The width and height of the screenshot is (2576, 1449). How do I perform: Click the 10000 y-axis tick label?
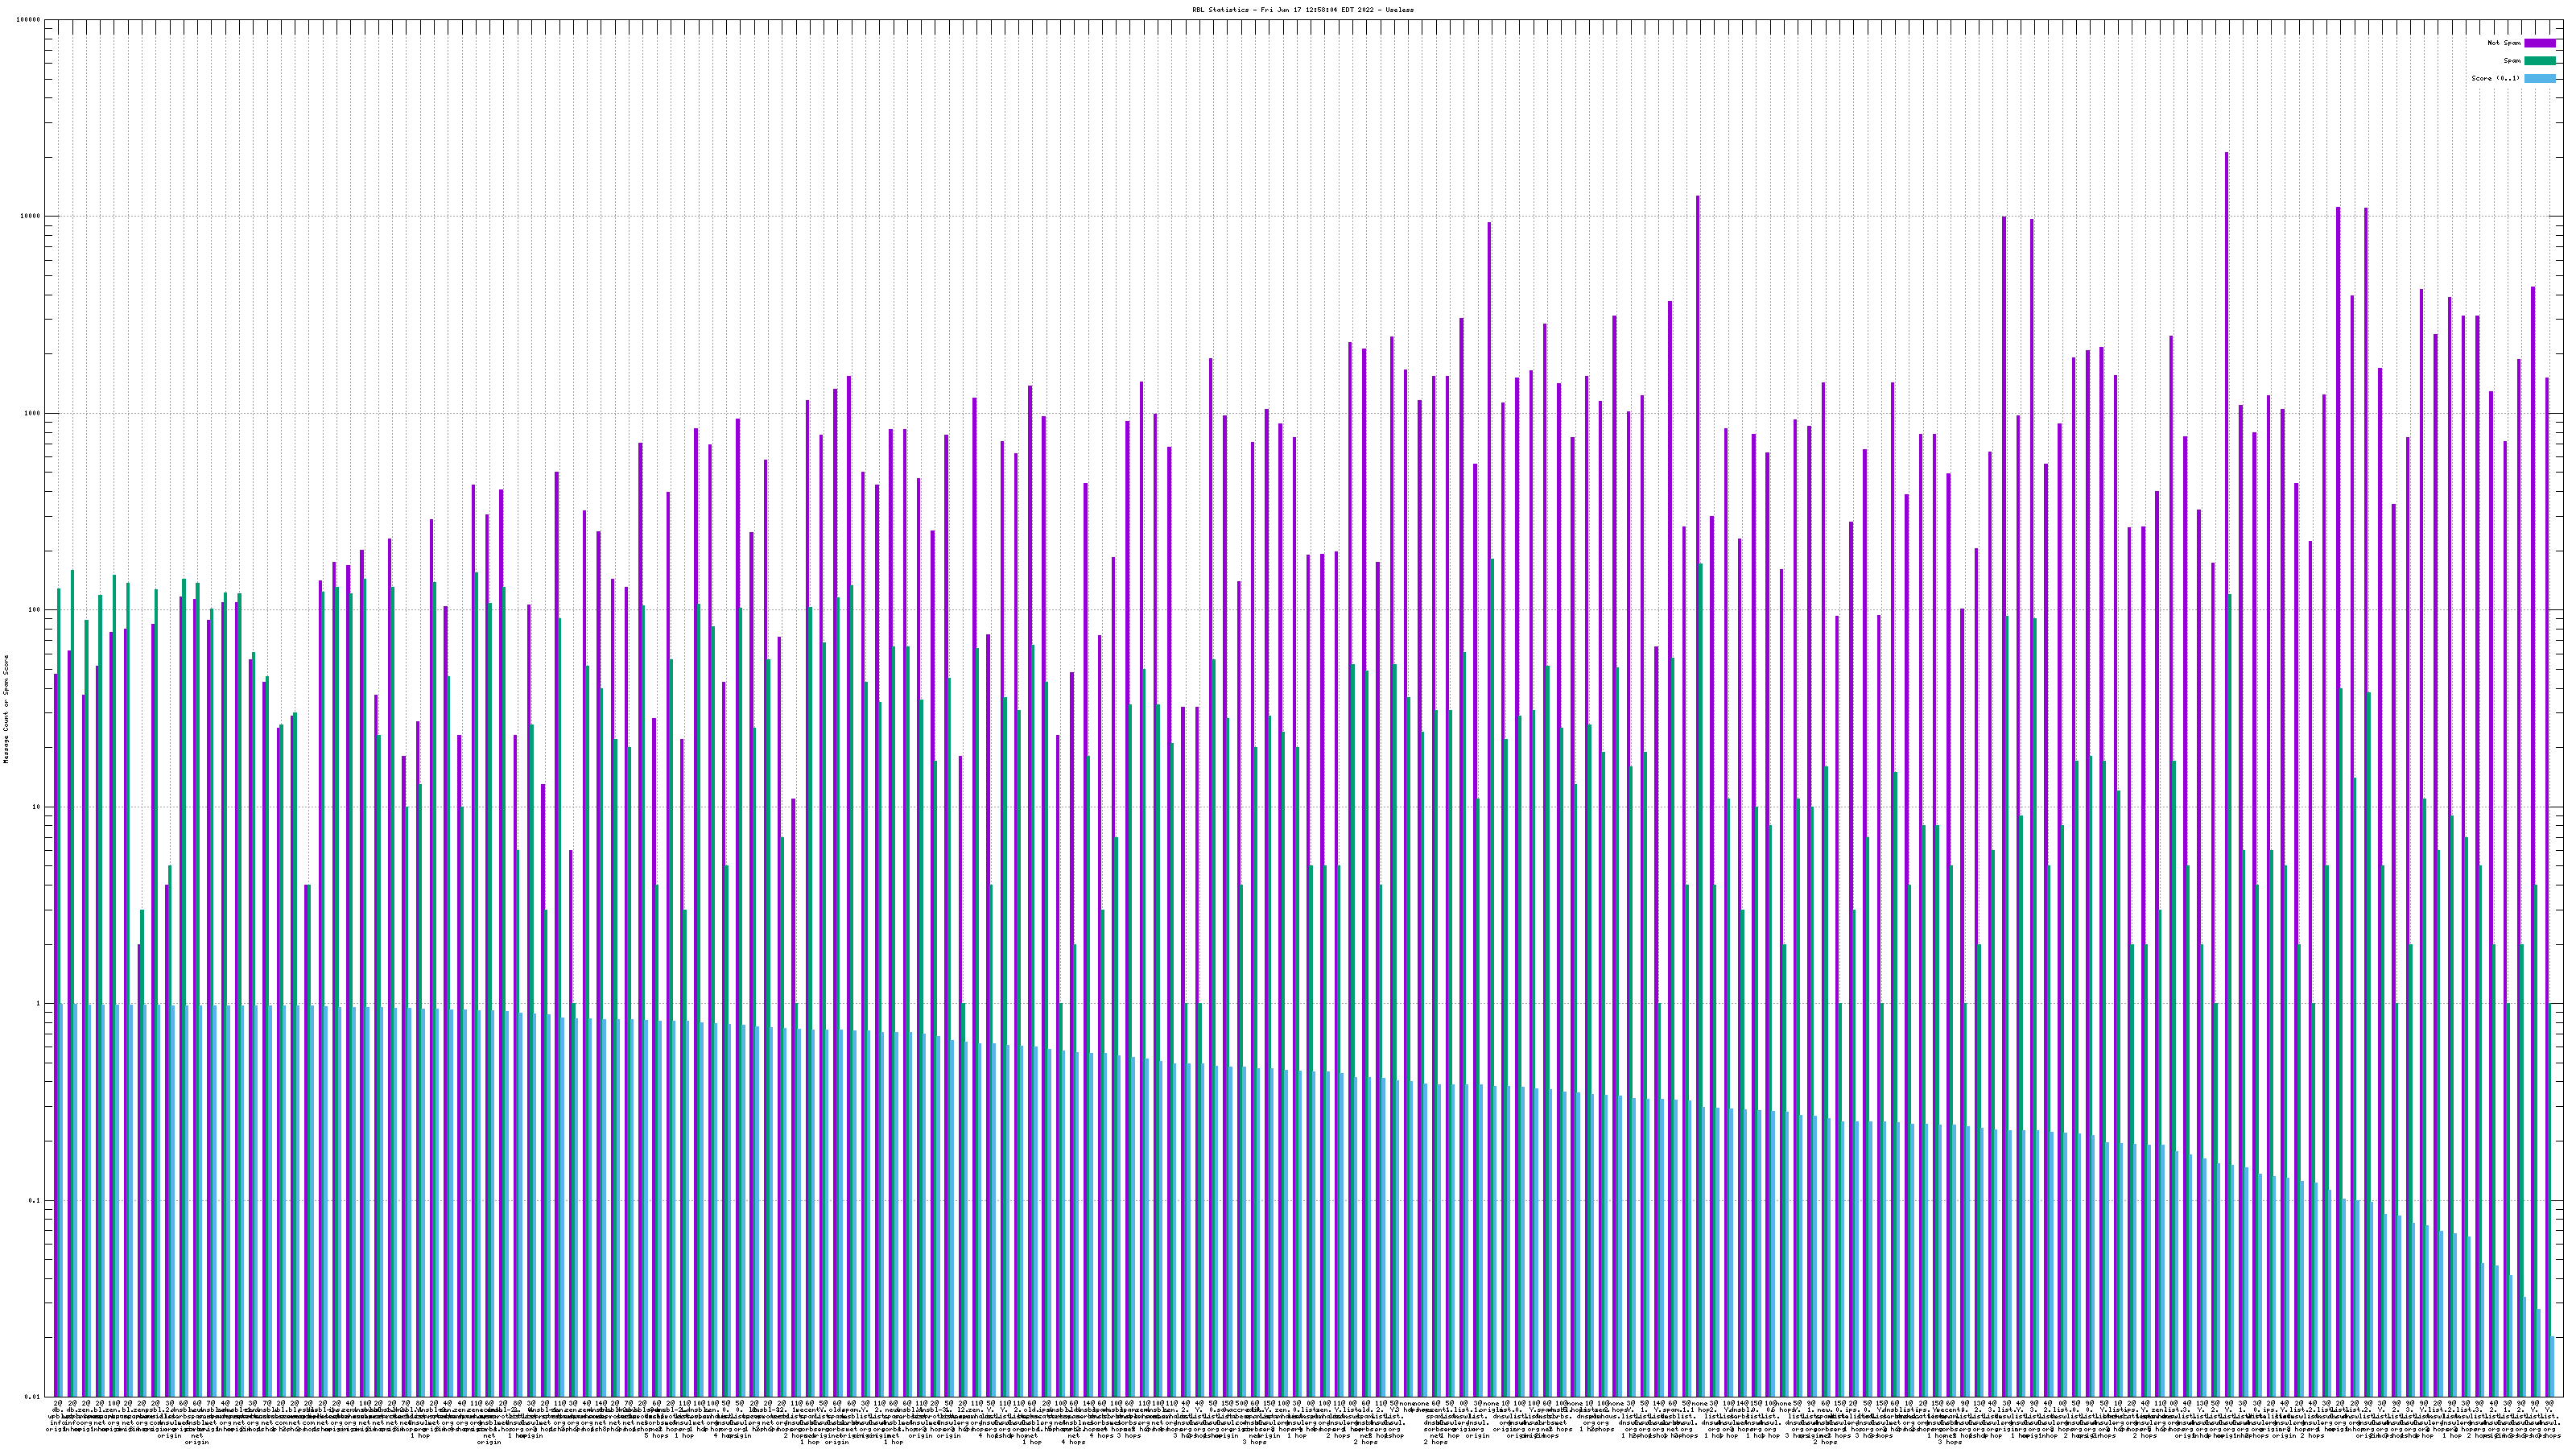point(30,217)
